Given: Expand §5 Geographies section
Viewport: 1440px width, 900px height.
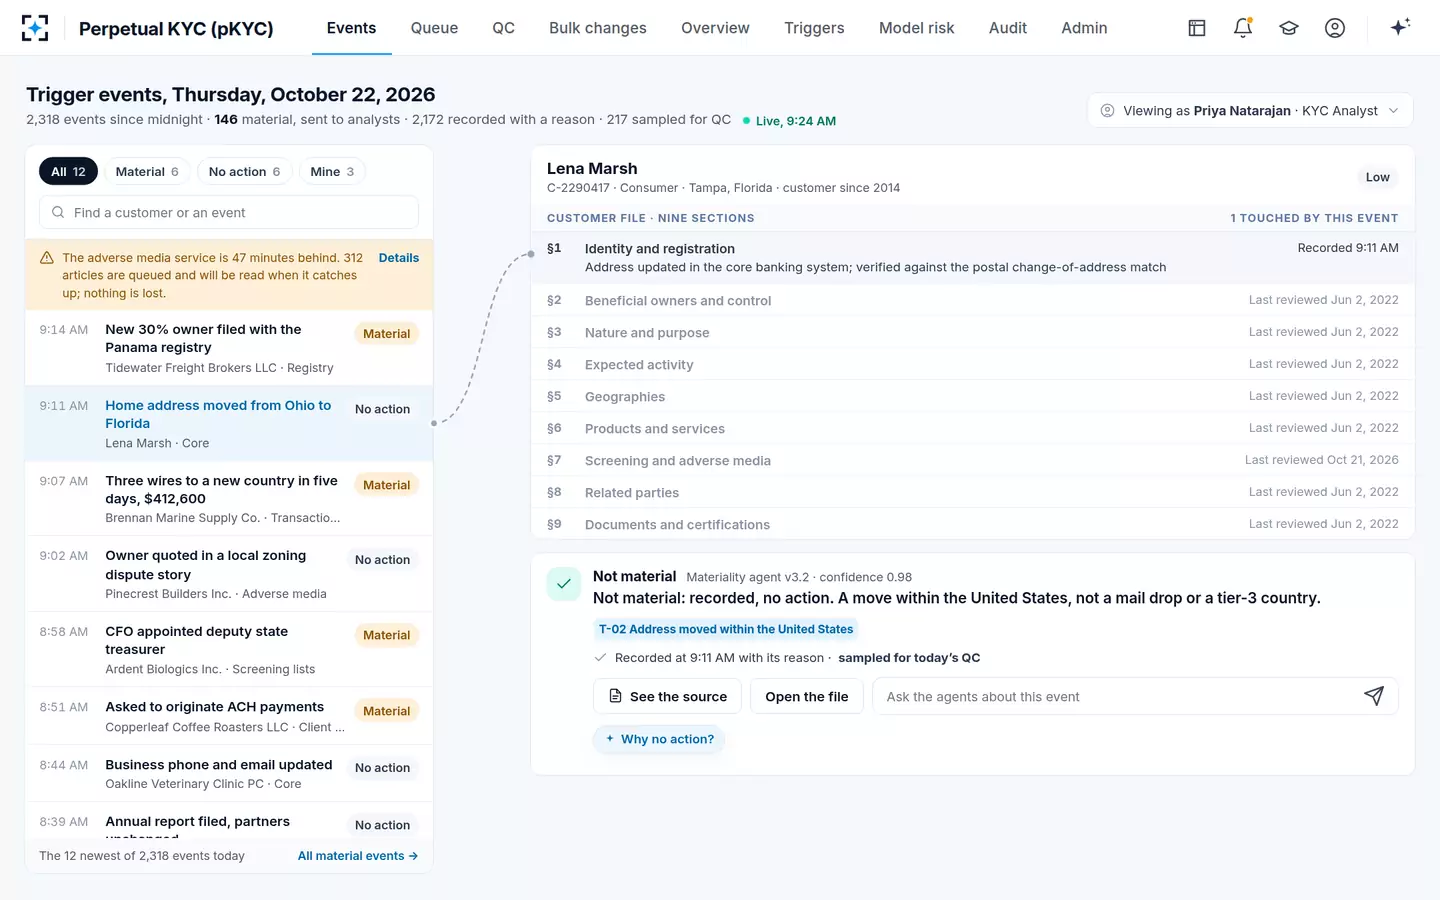Looking at the screenshot, I should [x=972, y=396].
